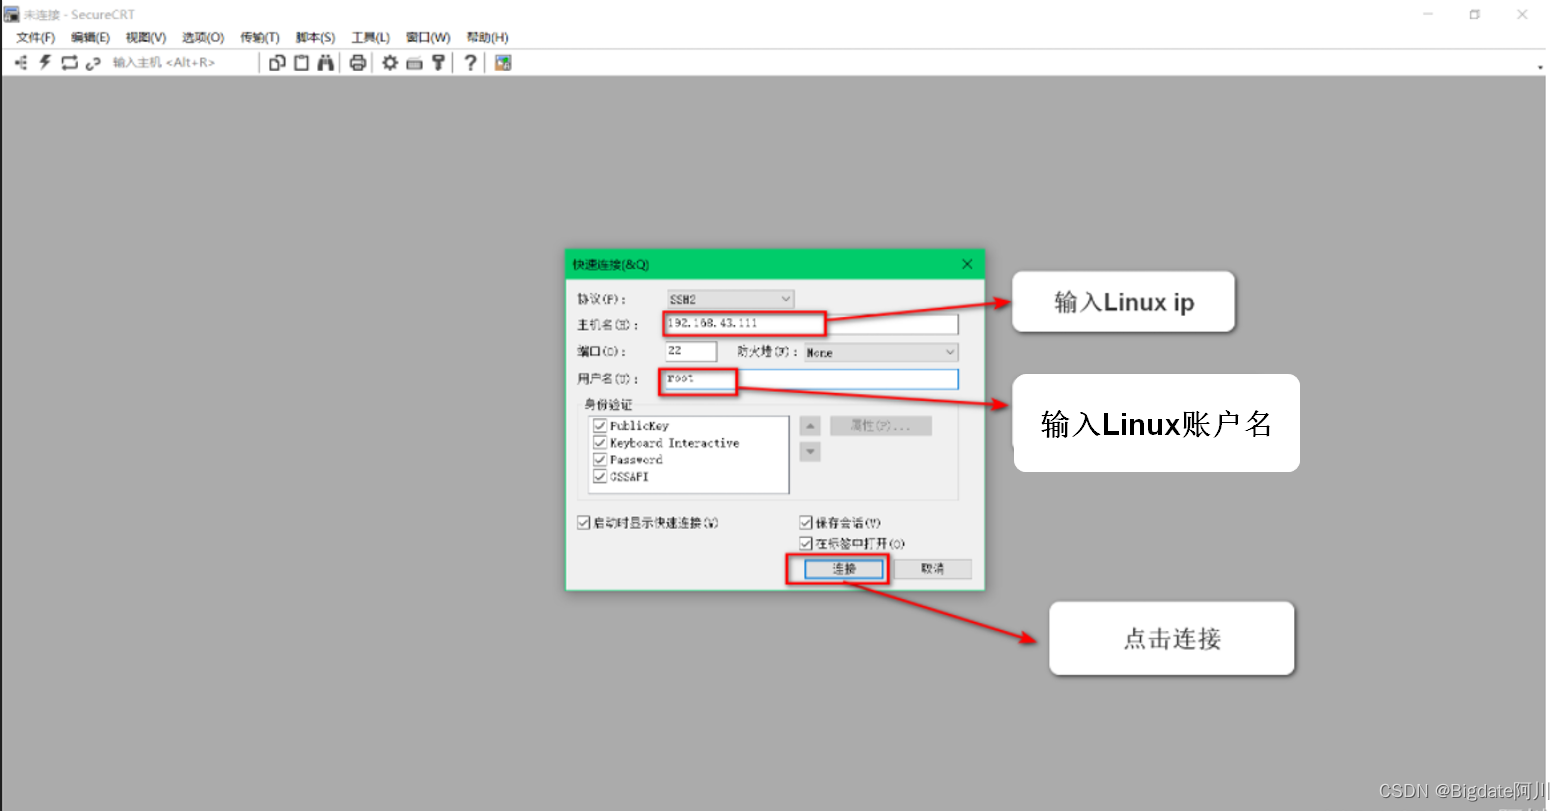Open the 窗口(W) menu
This screenshot has height=811, width=1565.
tap(428, 38)
